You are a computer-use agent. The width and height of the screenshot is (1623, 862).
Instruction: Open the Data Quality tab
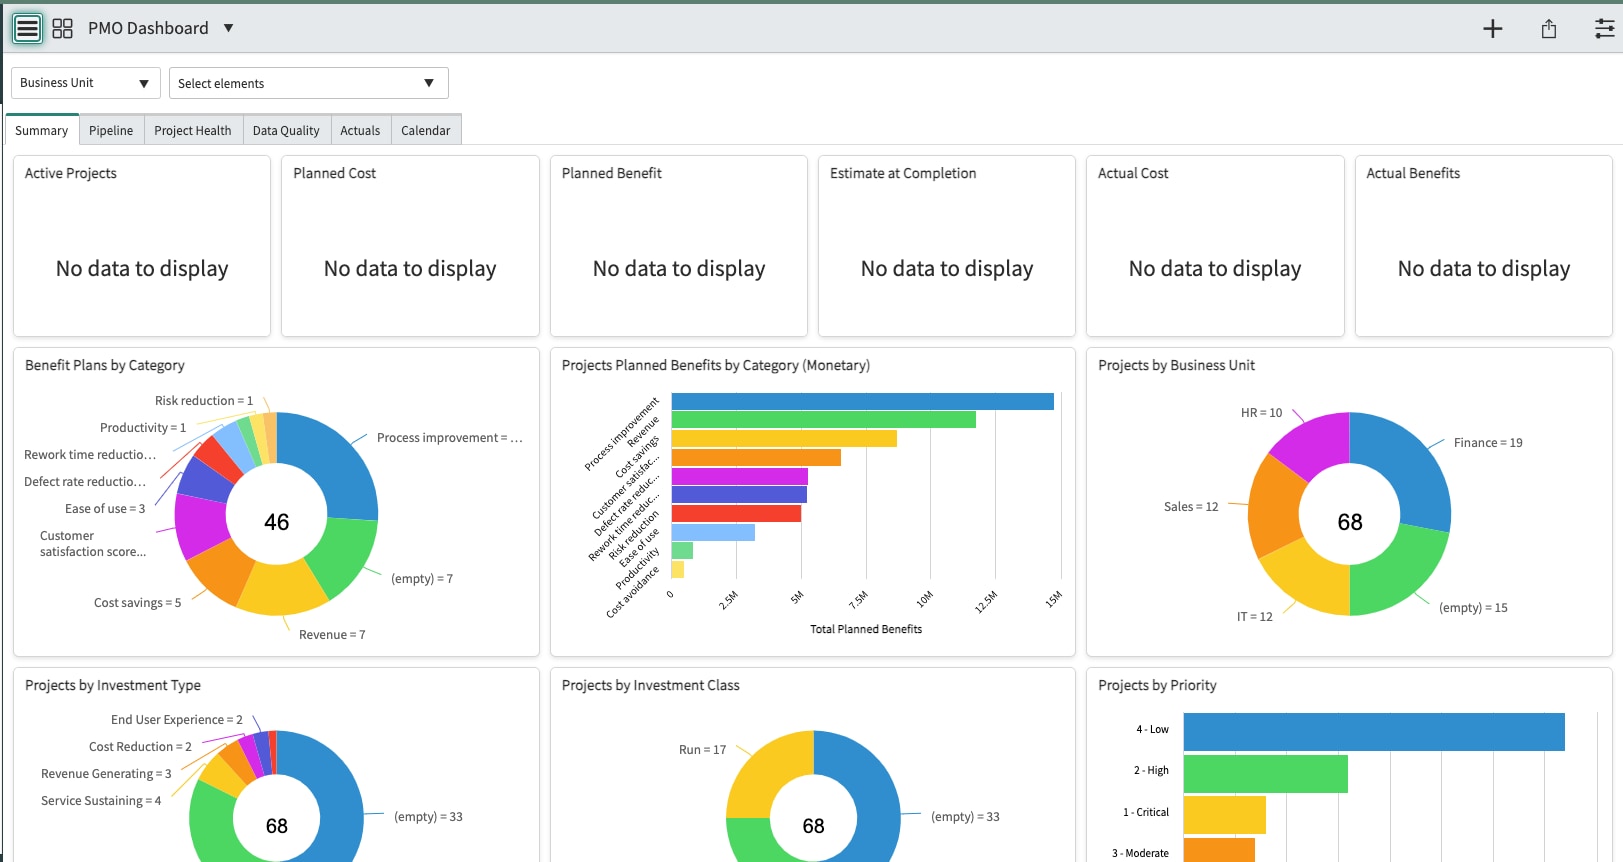pos(286,130)
